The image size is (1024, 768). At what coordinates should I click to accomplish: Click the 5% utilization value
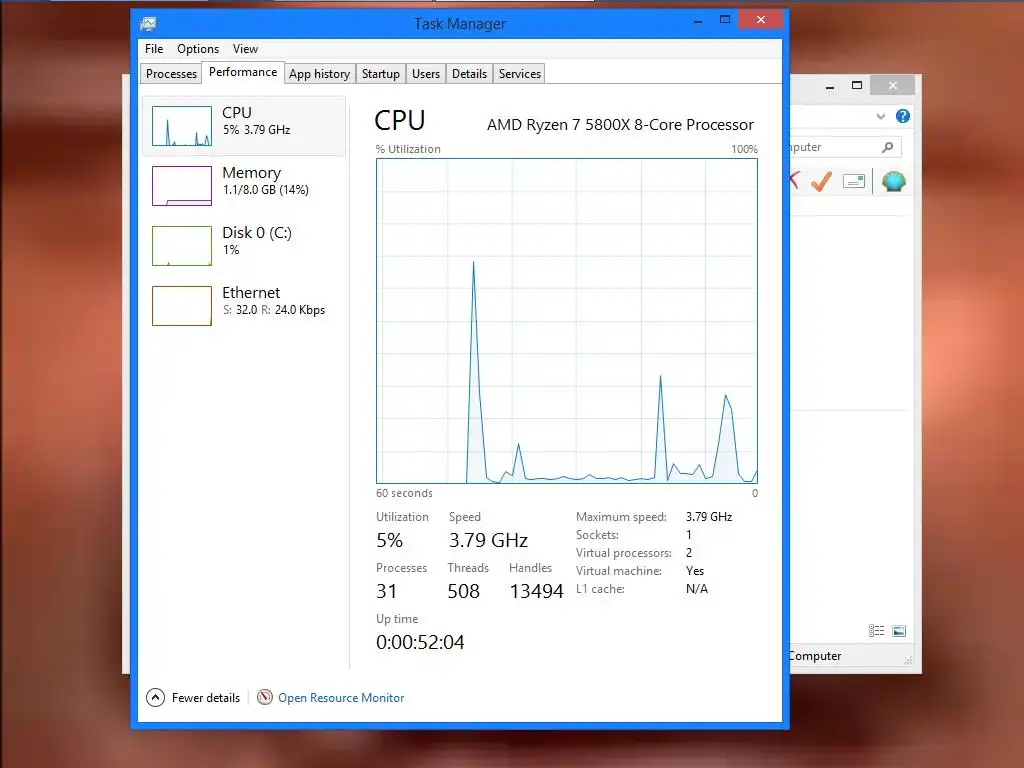[389, 540]
